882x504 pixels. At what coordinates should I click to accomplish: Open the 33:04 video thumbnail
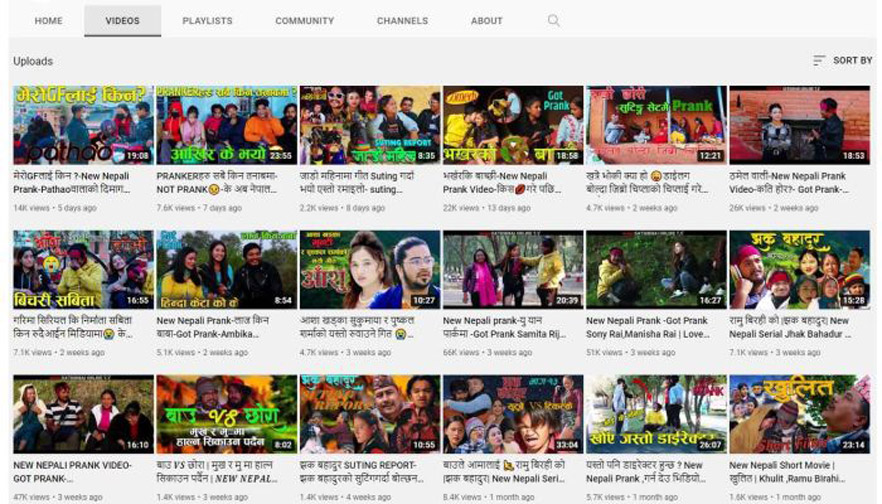(512, 414)
